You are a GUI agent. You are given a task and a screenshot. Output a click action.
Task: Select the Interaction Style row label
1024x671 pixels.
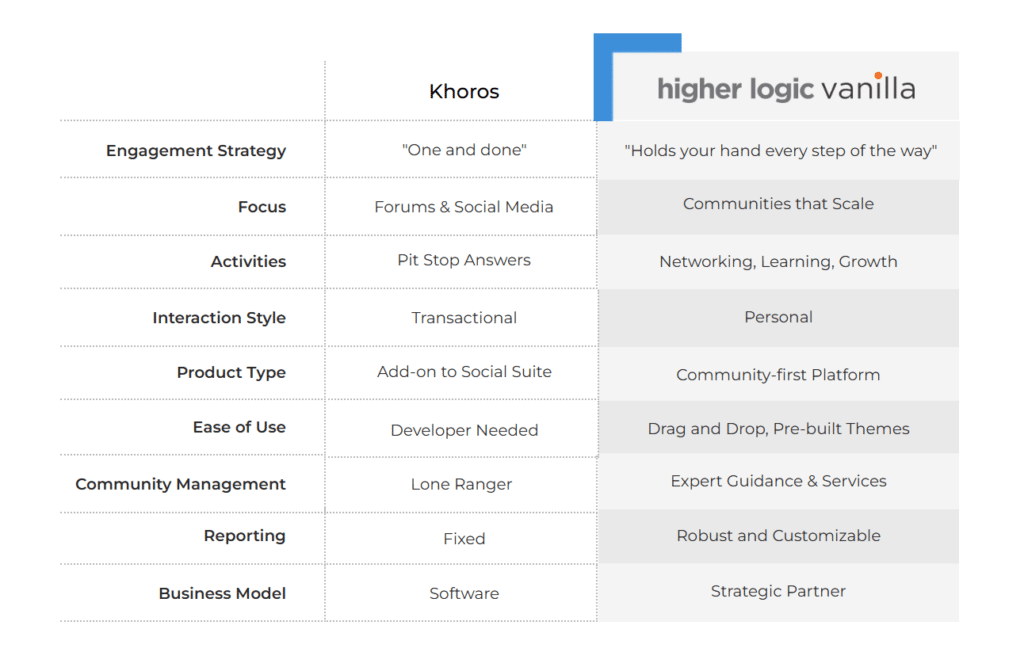coord(219,318)
